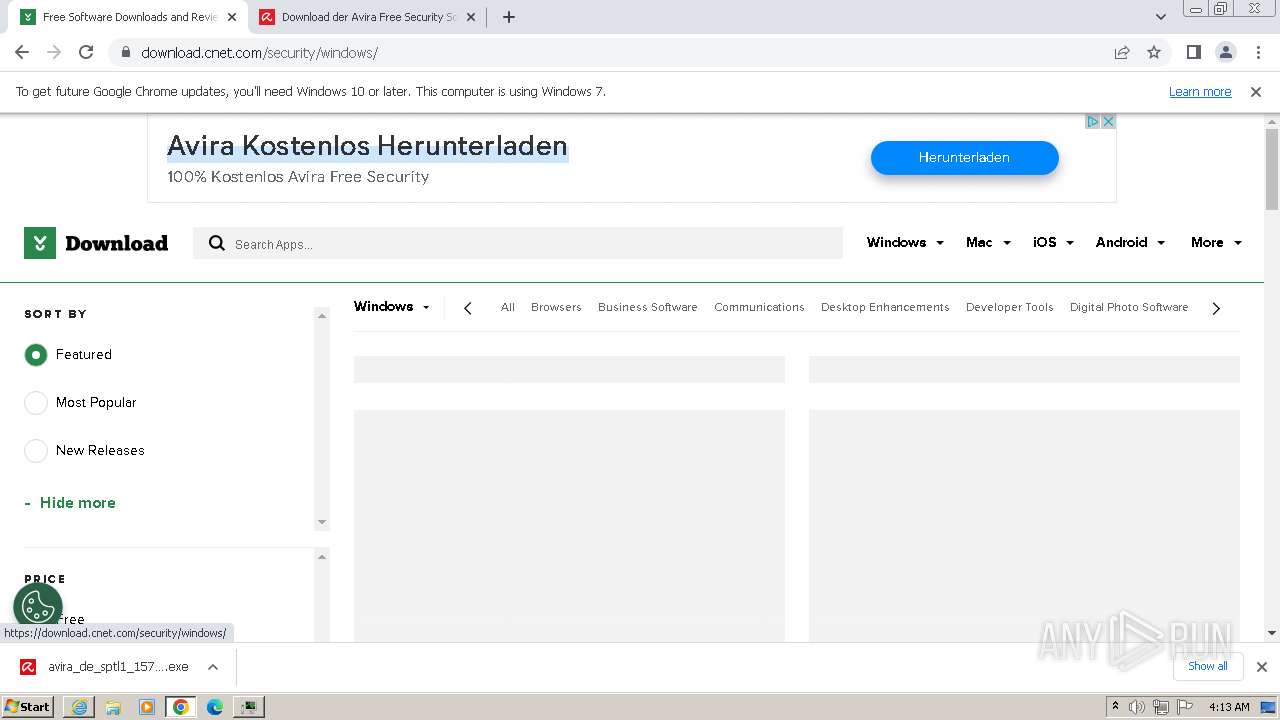The image size is (1280, 720).
Task: Click the address bar URL
Action: click(x=259, y=52)
